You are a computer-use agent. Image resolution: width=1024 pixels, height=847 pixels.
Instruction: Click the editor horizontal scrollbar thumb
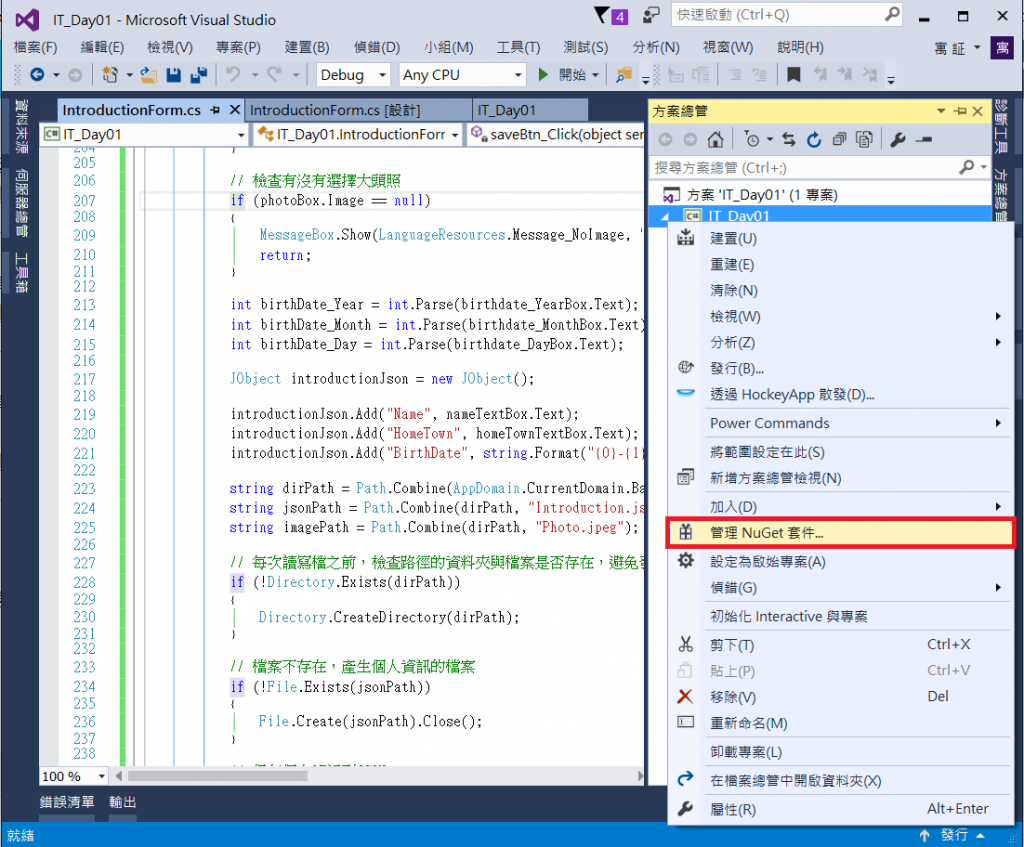pos(217,776)
